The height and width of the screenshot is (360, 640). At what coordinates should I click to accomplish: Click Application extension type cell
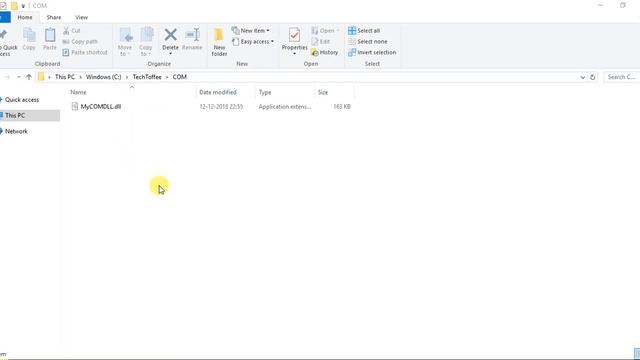click(x=285, y=107)
